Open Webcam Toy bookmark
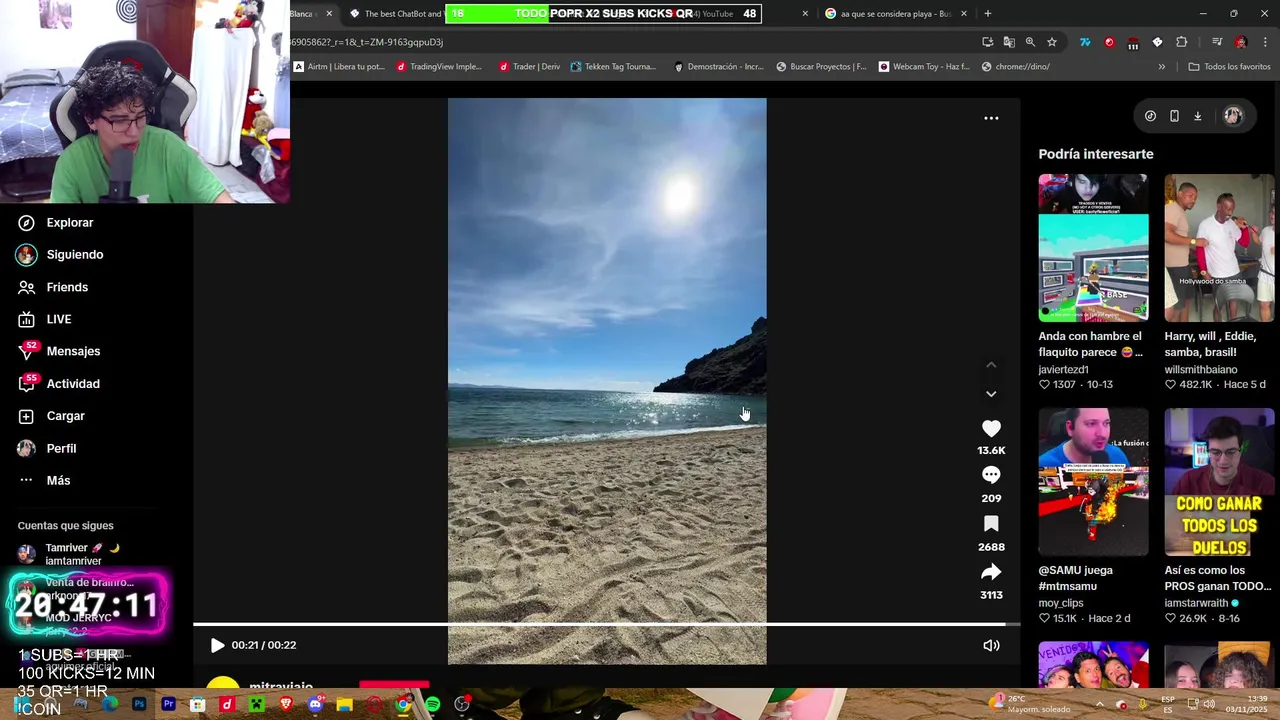The image size is (1280, 720). click(x=924, y=67)
